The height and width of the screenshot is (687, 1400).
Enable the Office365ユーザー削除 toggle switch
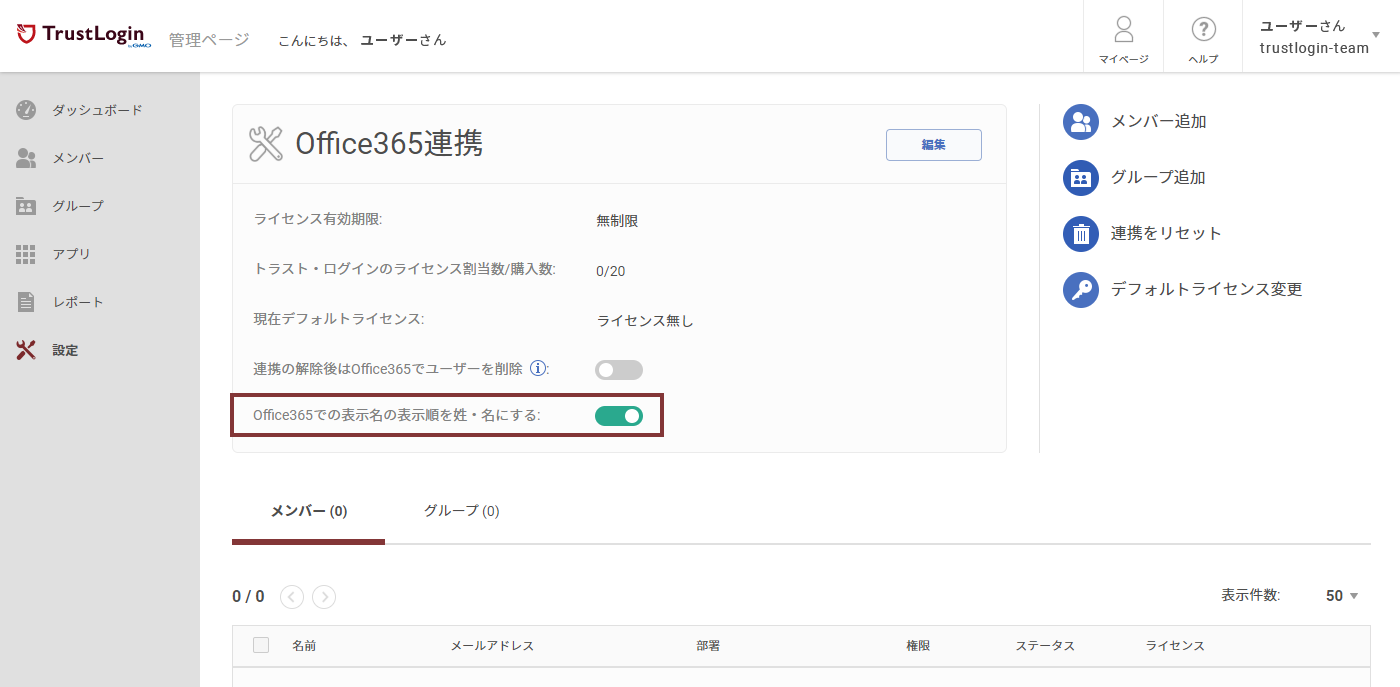coord(618,369)
